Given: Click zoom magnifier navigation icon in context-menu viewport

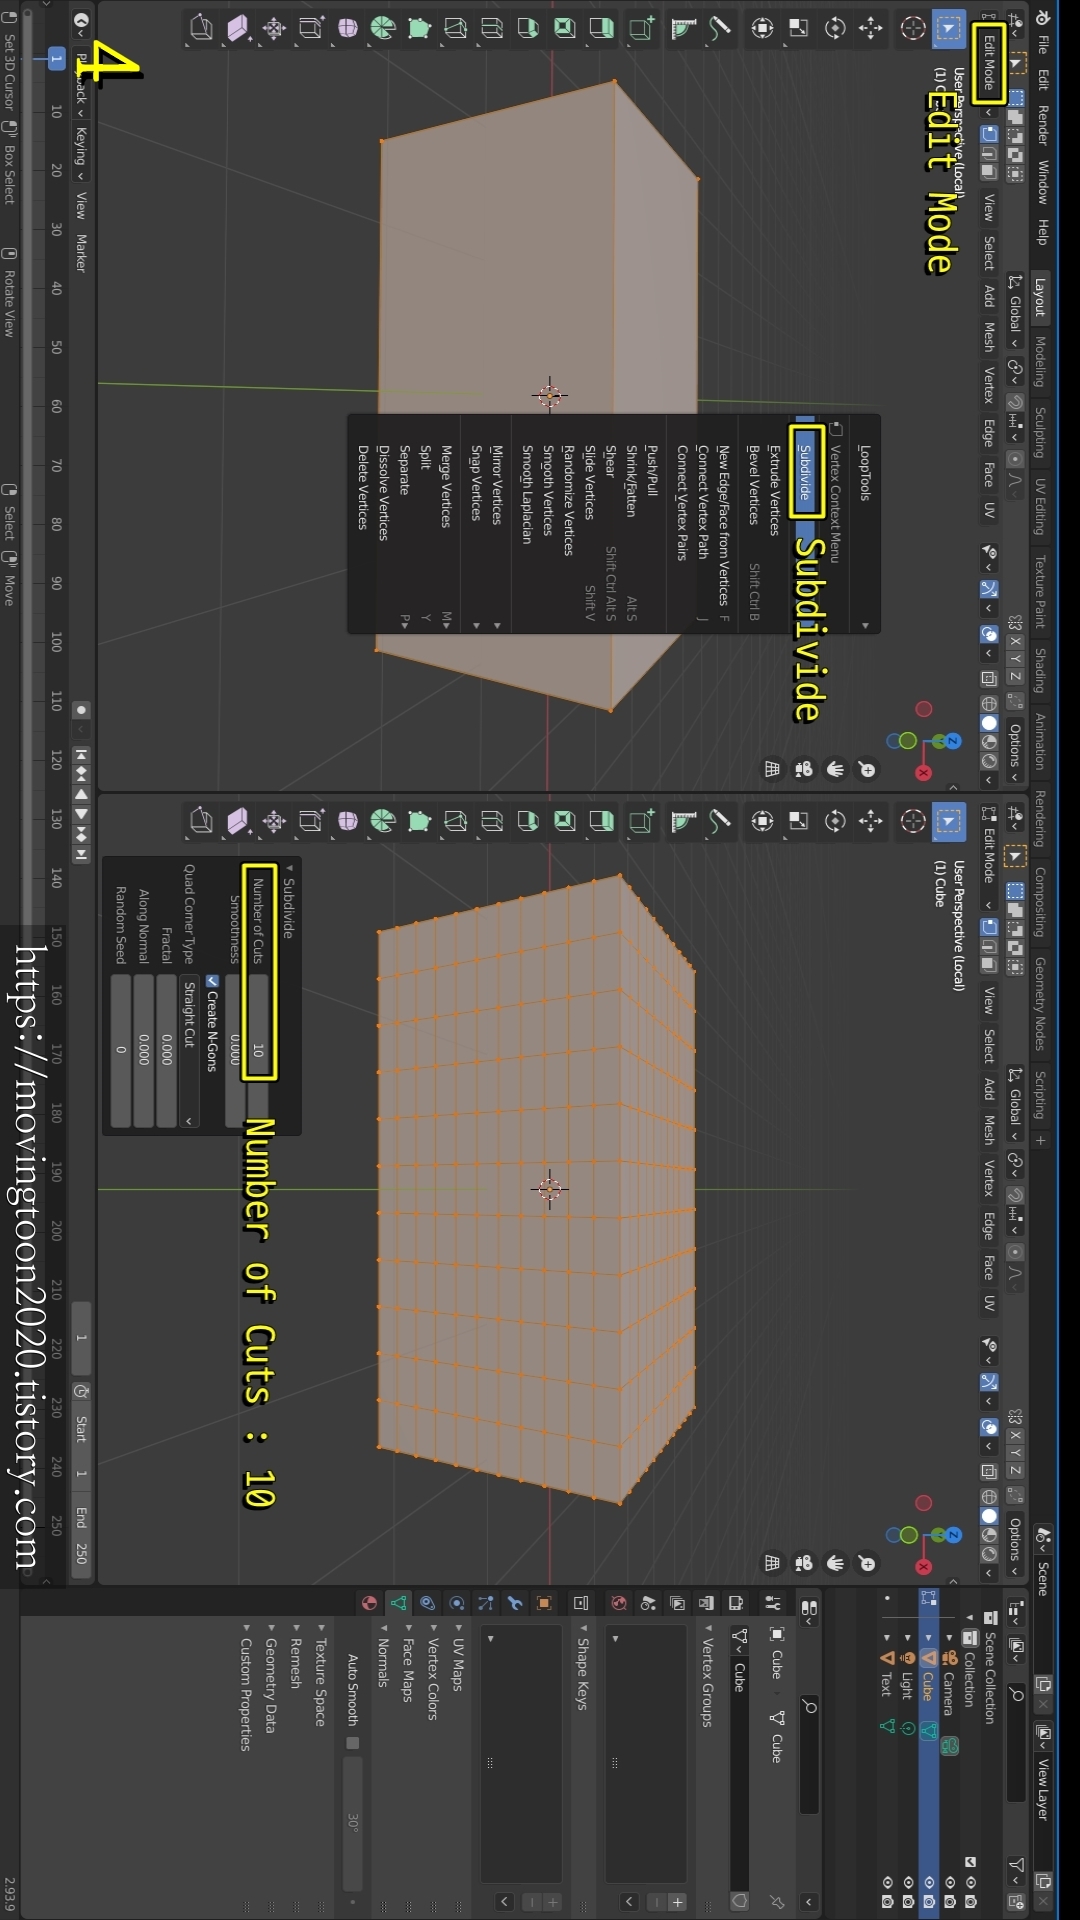Looking at the screenshot, I should [x=867, y=769].
